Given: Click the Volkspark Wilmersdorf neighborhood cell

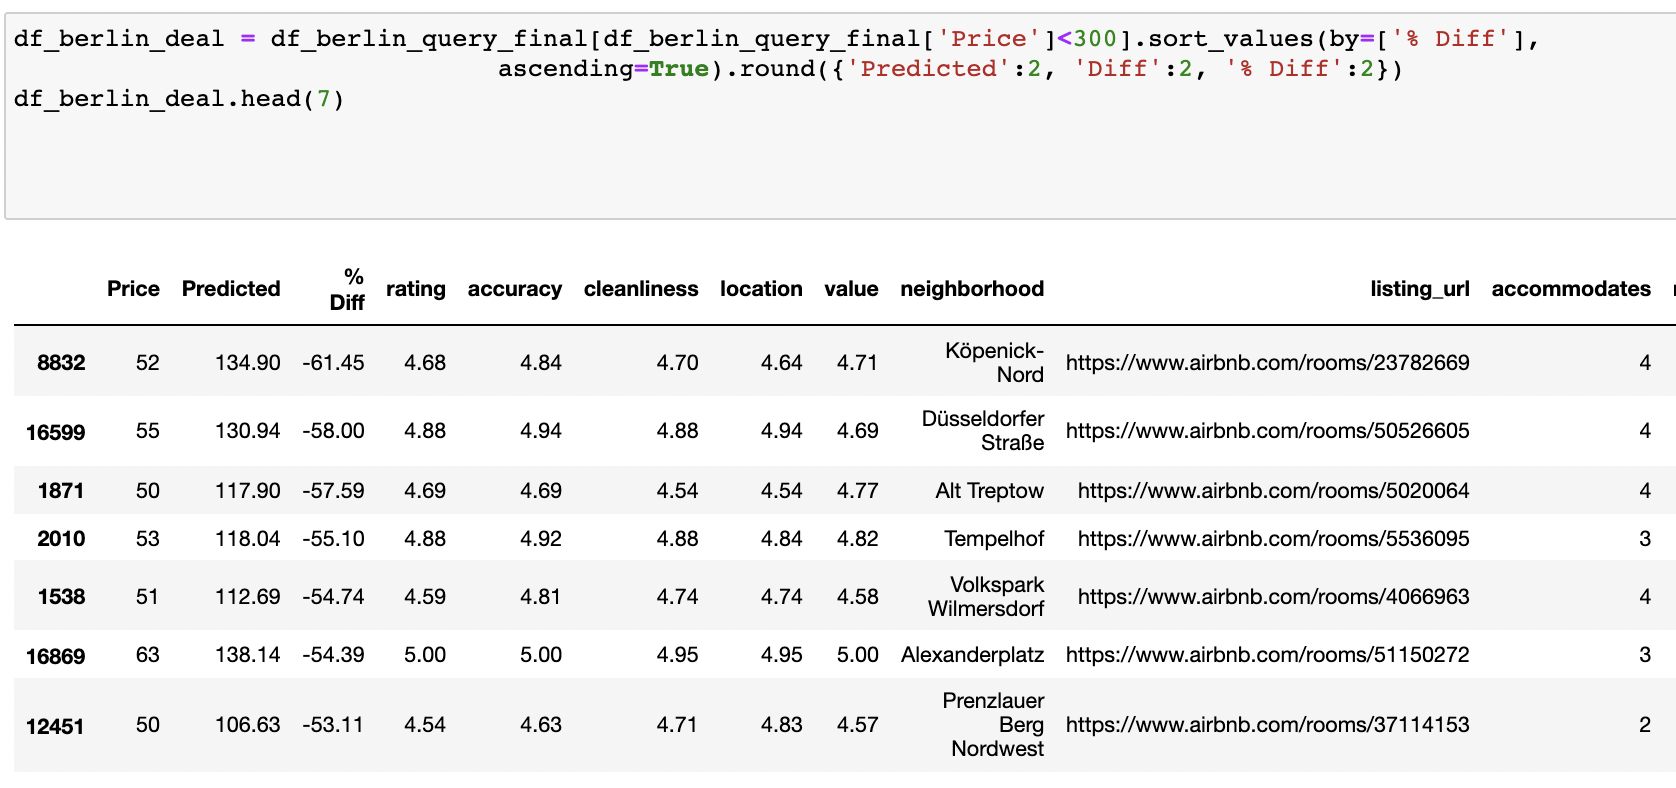Looking at the screenshot, I should tap(986, 597).
